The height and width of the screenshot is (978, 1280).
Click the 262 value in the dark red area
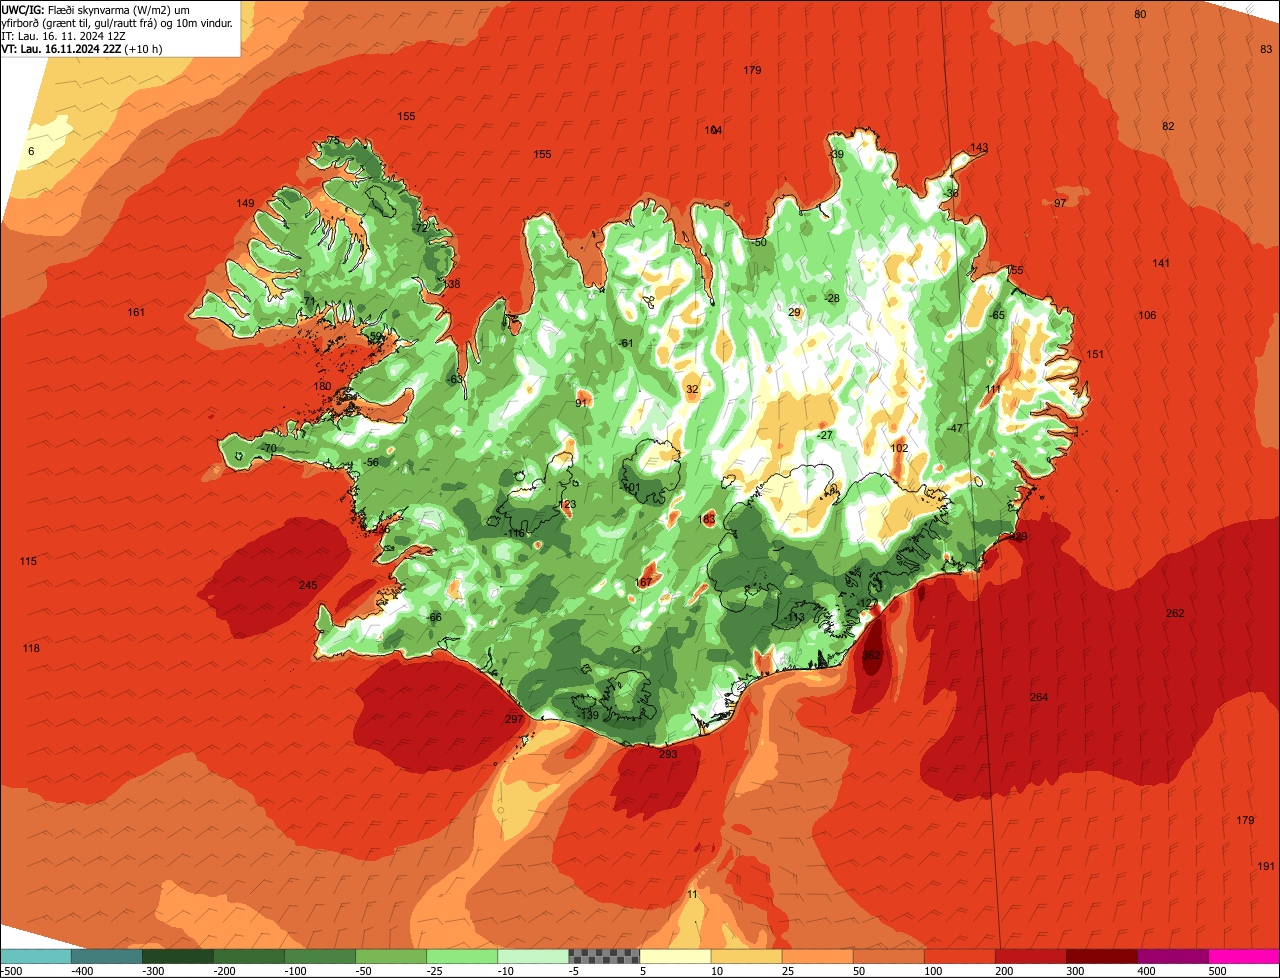(x=1175, y=613)
